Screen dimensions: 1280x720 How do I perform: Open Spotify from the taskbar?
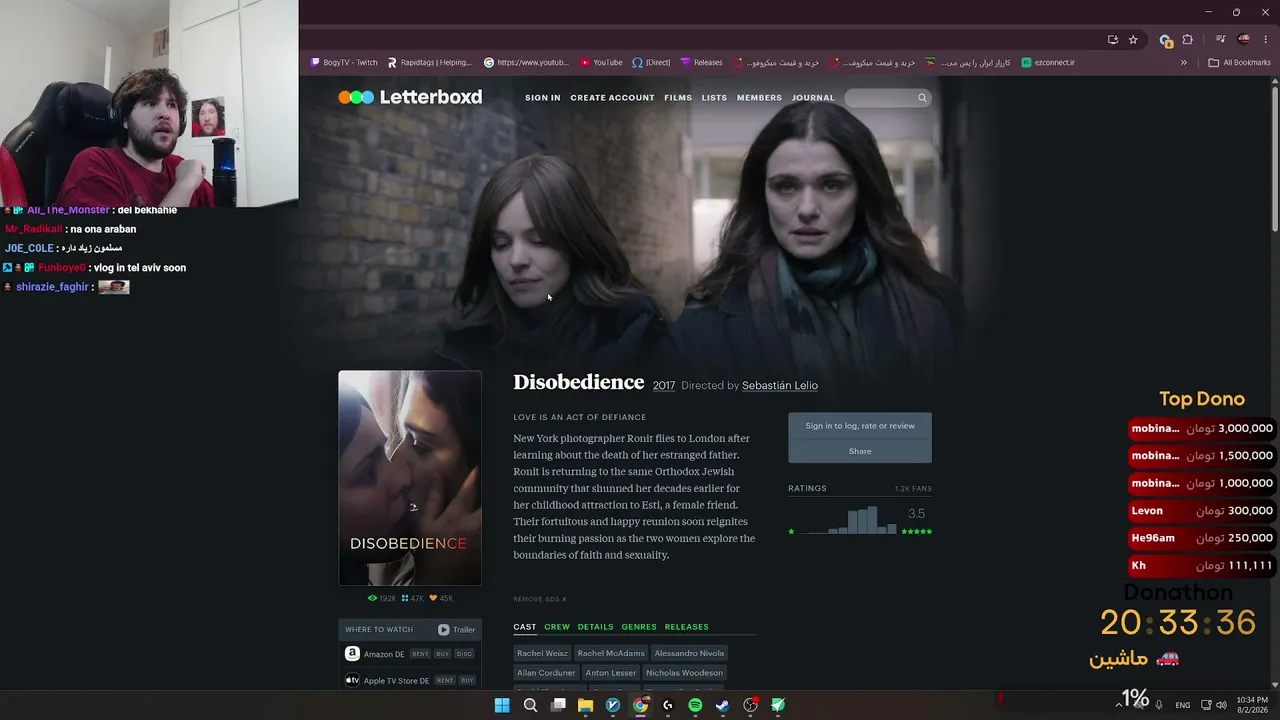(x=695, y=705)
